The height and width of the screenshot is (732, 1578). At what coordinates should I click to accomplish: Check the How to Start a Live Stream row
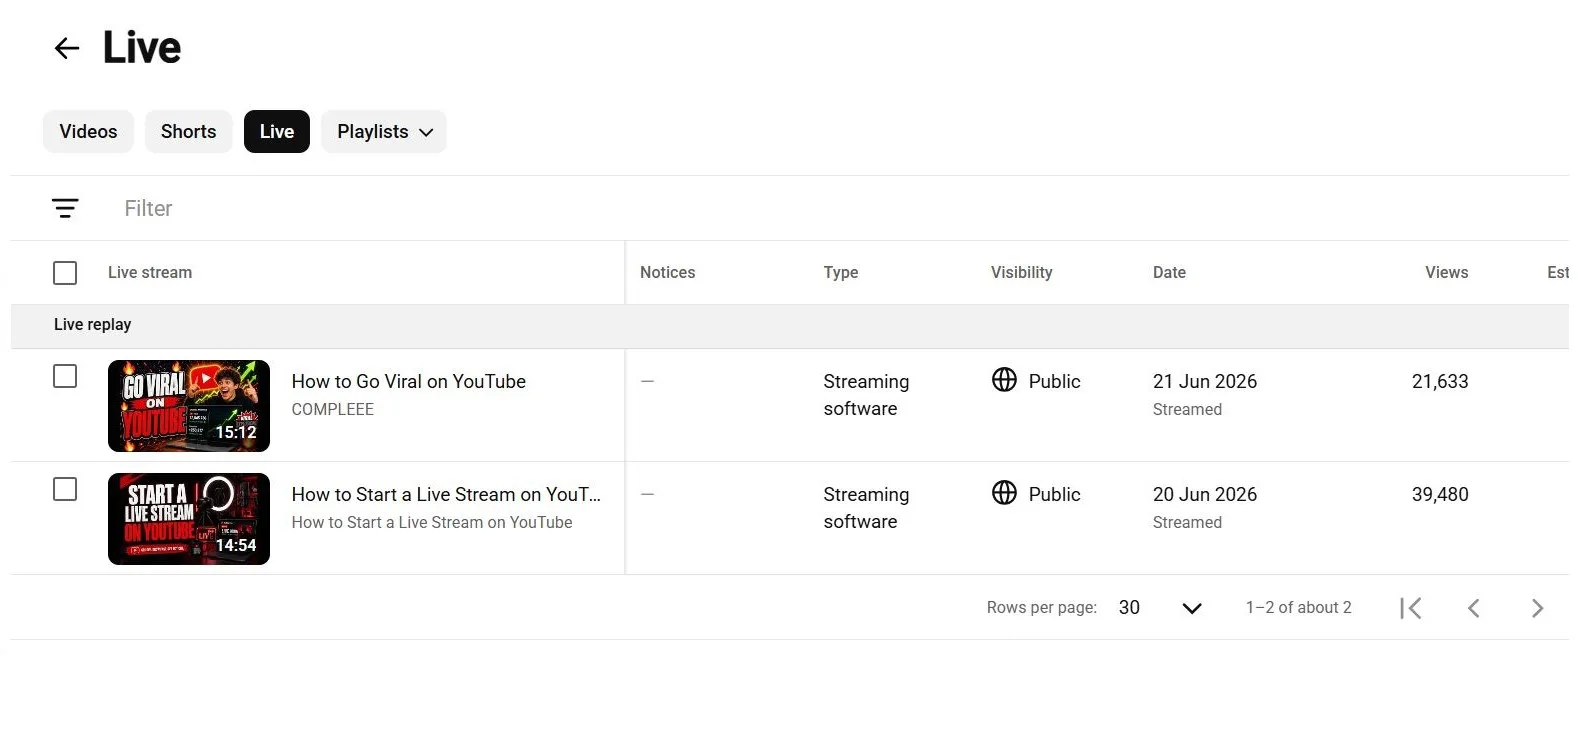coord(65,489)
